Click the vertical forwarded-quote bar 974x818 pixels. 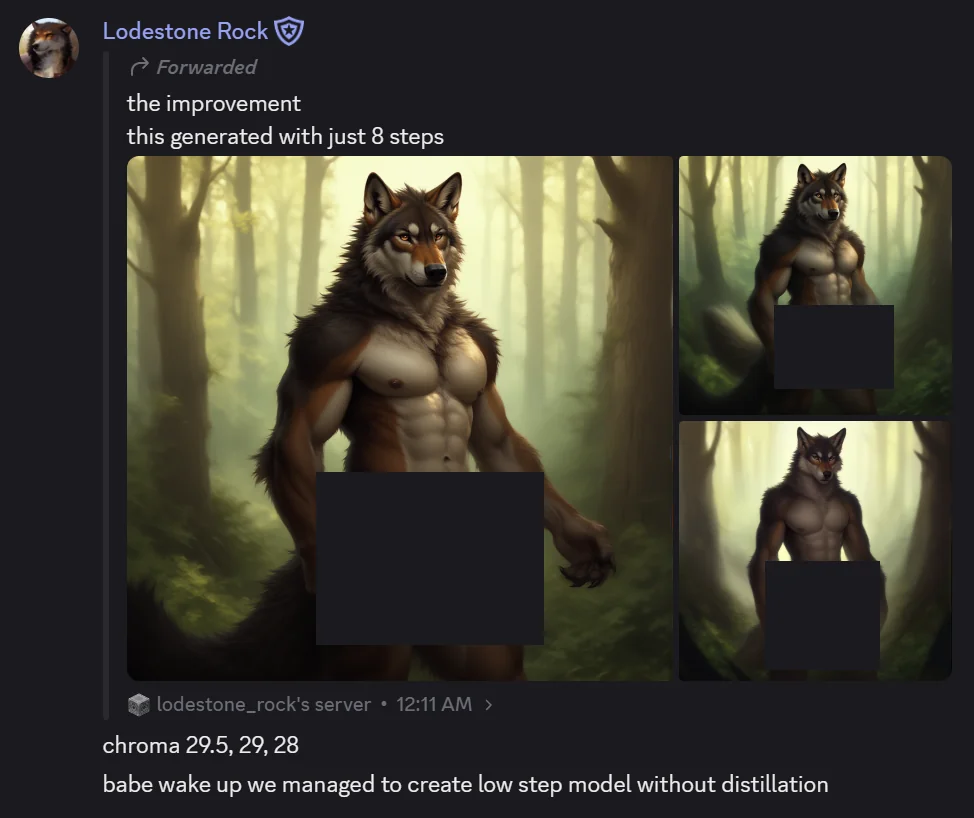(106, 386)
